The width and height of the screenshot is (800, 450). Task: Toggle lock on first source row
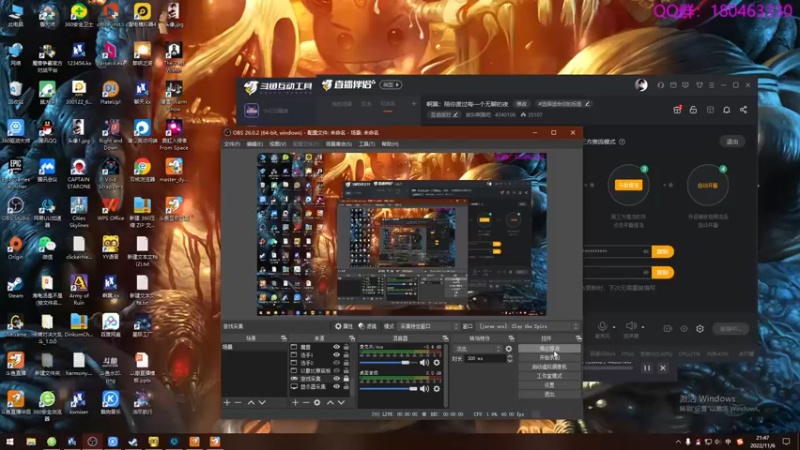[346, 347]
